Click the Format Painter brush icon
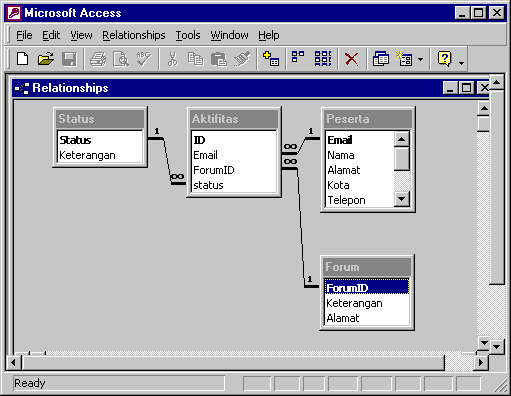This screenshot has width=511, height=396. (242, 59)
